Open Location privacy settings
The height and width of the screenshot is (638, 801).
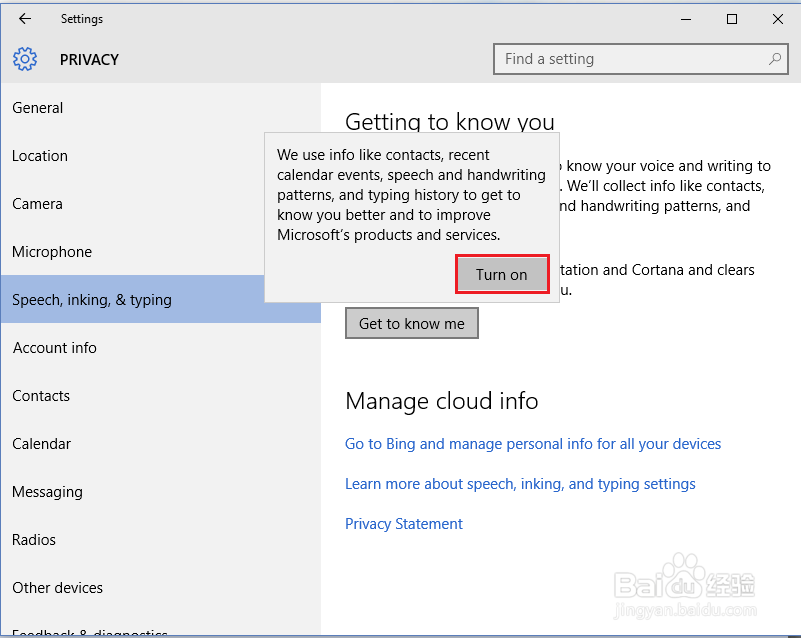coord(160,156)
